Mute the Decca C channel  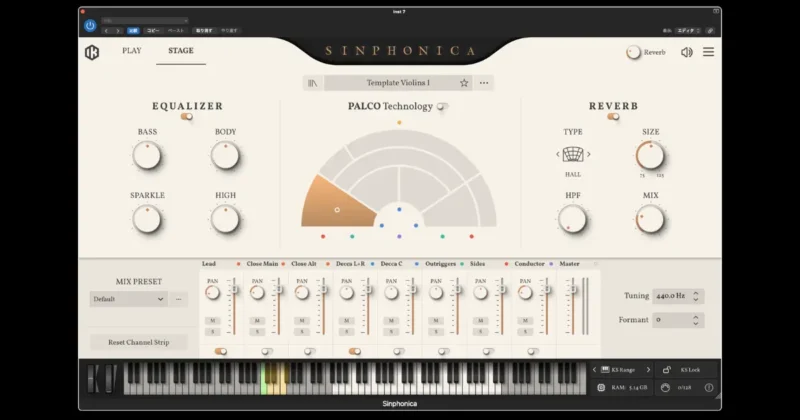(x=391, y=320)
